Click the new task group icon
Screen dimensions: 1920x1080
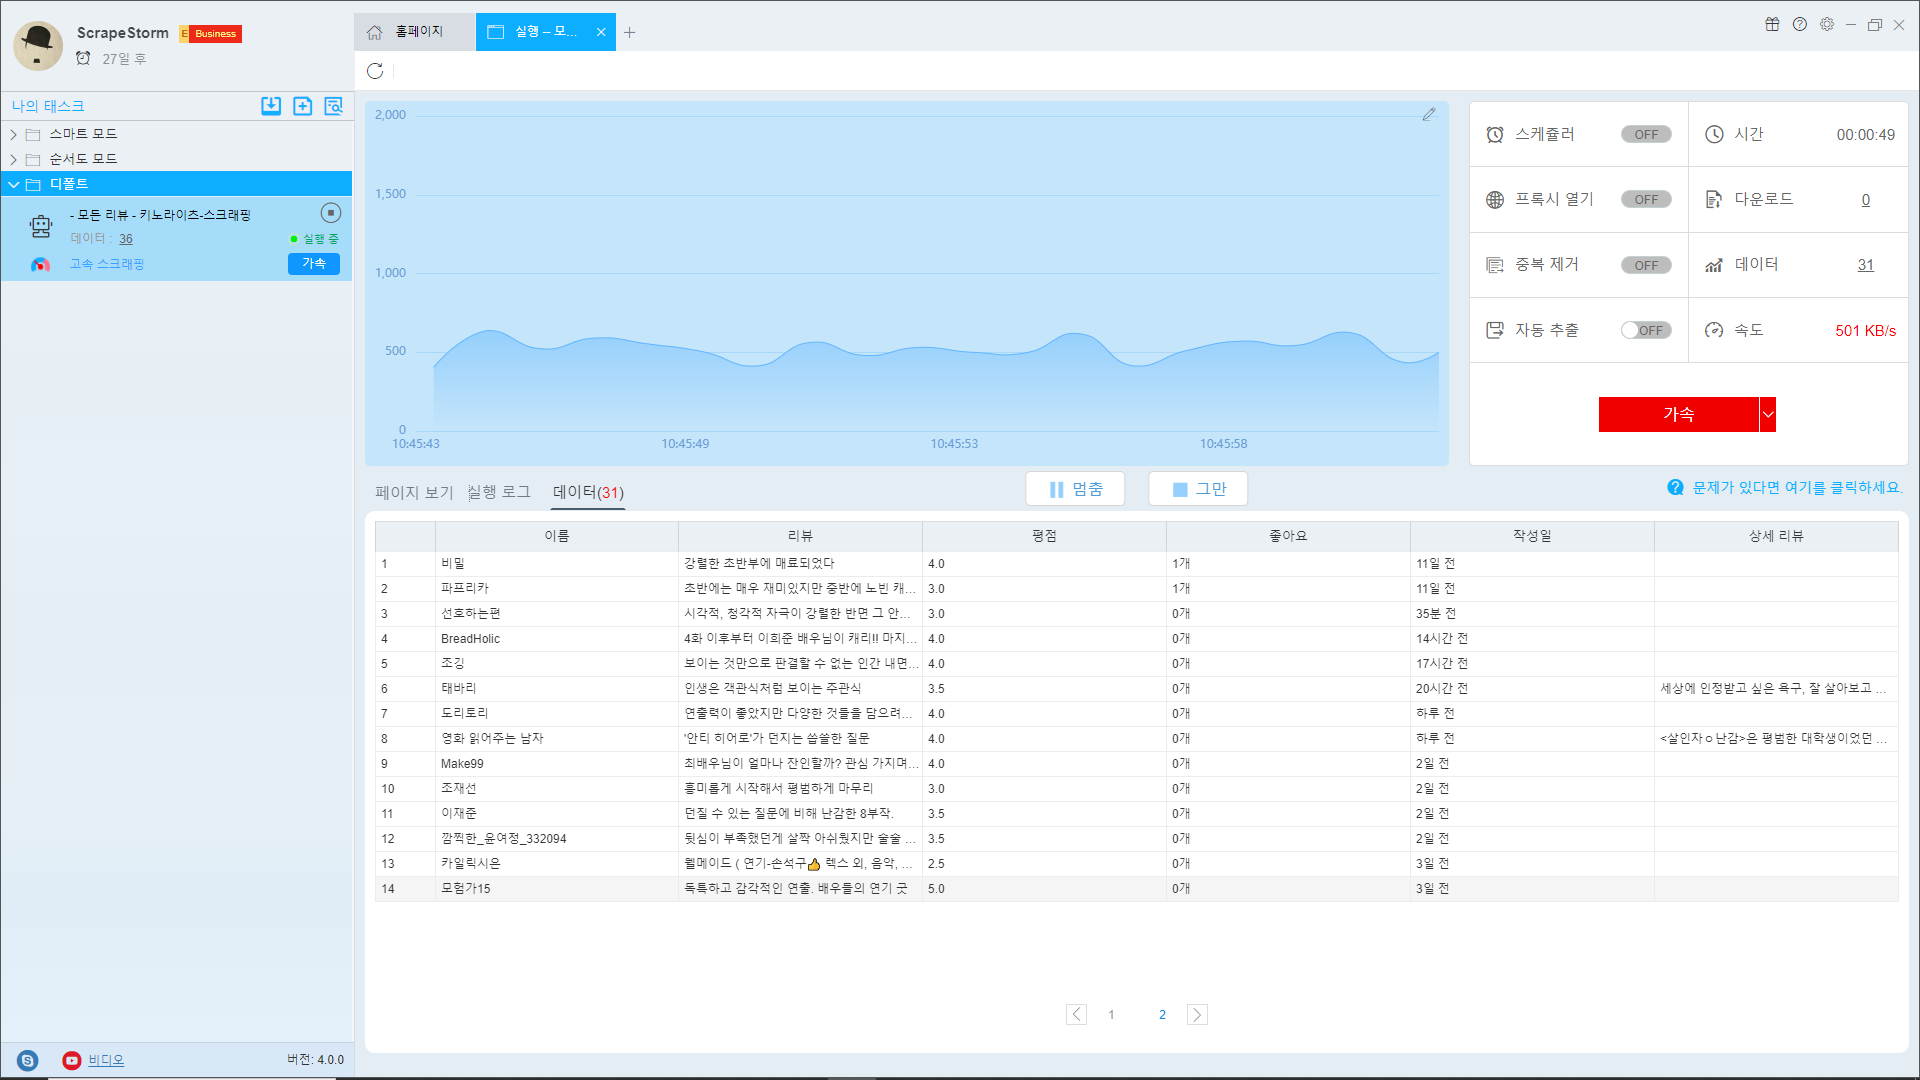[x=302, y=106]
